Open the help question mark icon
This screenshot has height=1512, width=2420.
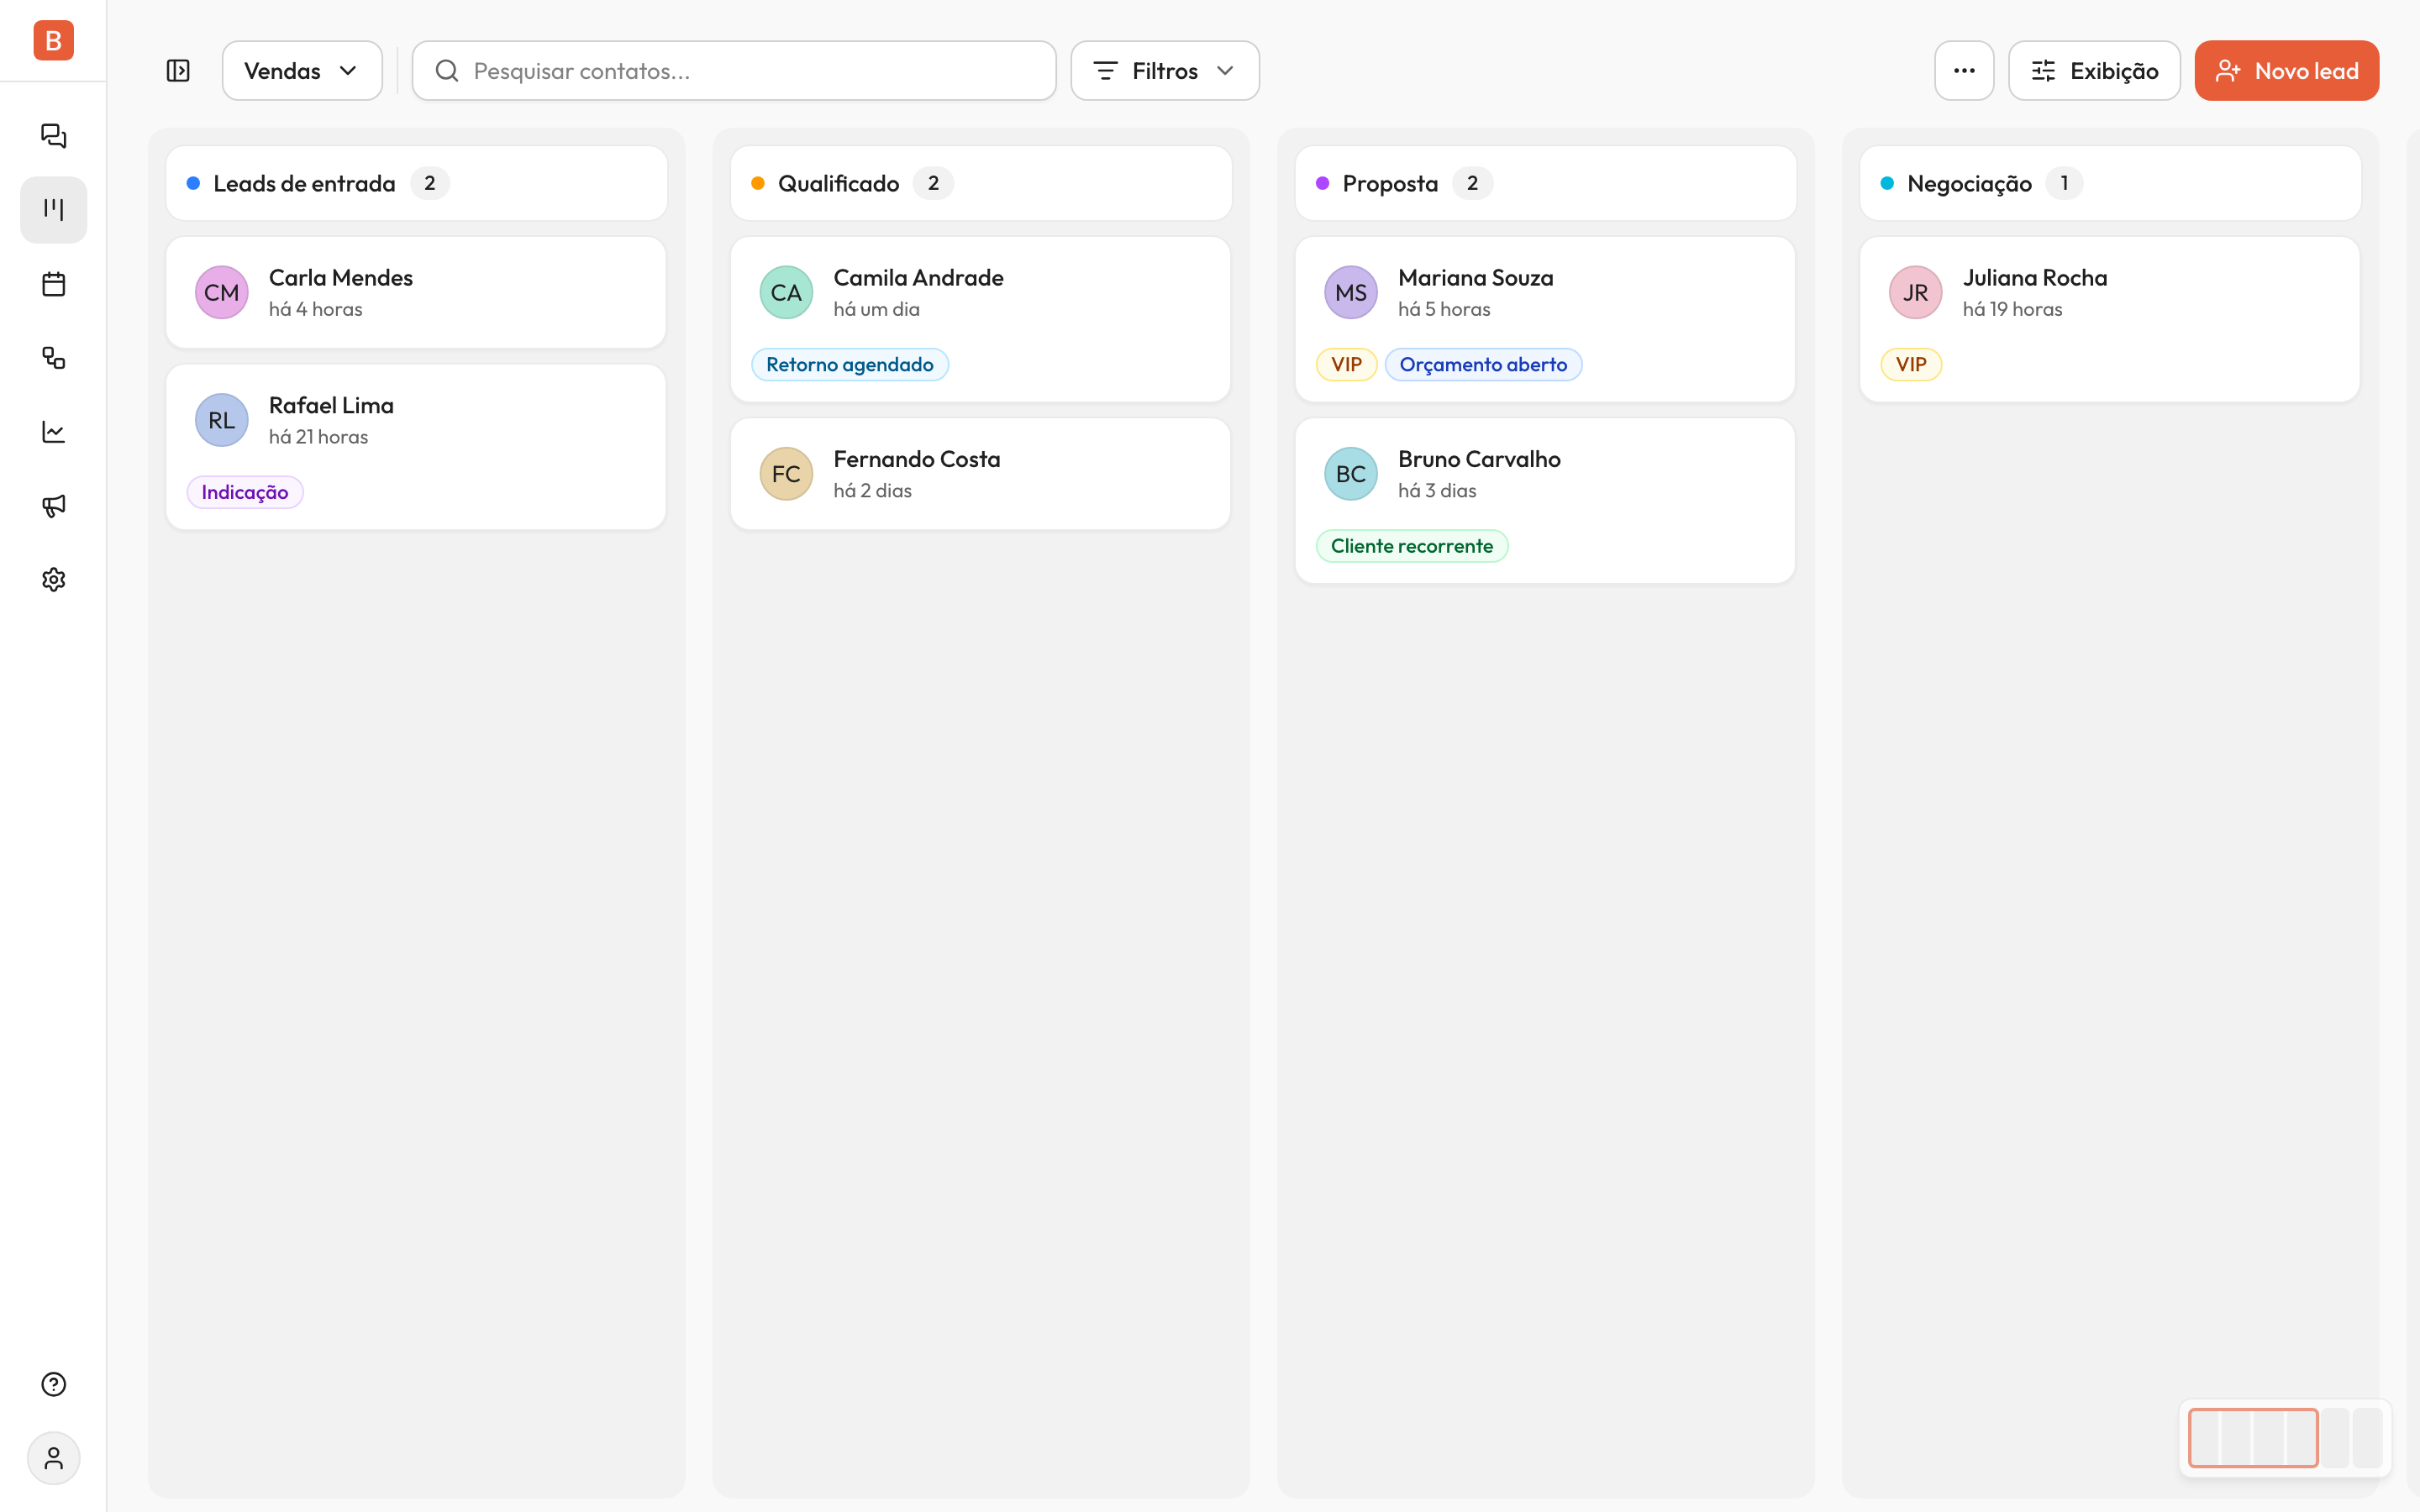click(53, 1384)
